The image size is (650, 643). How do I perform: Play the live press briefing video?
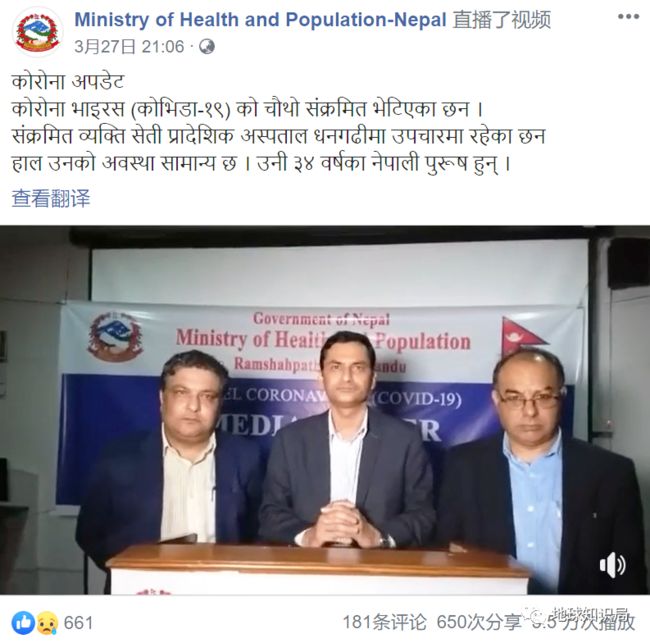(325, 410)
